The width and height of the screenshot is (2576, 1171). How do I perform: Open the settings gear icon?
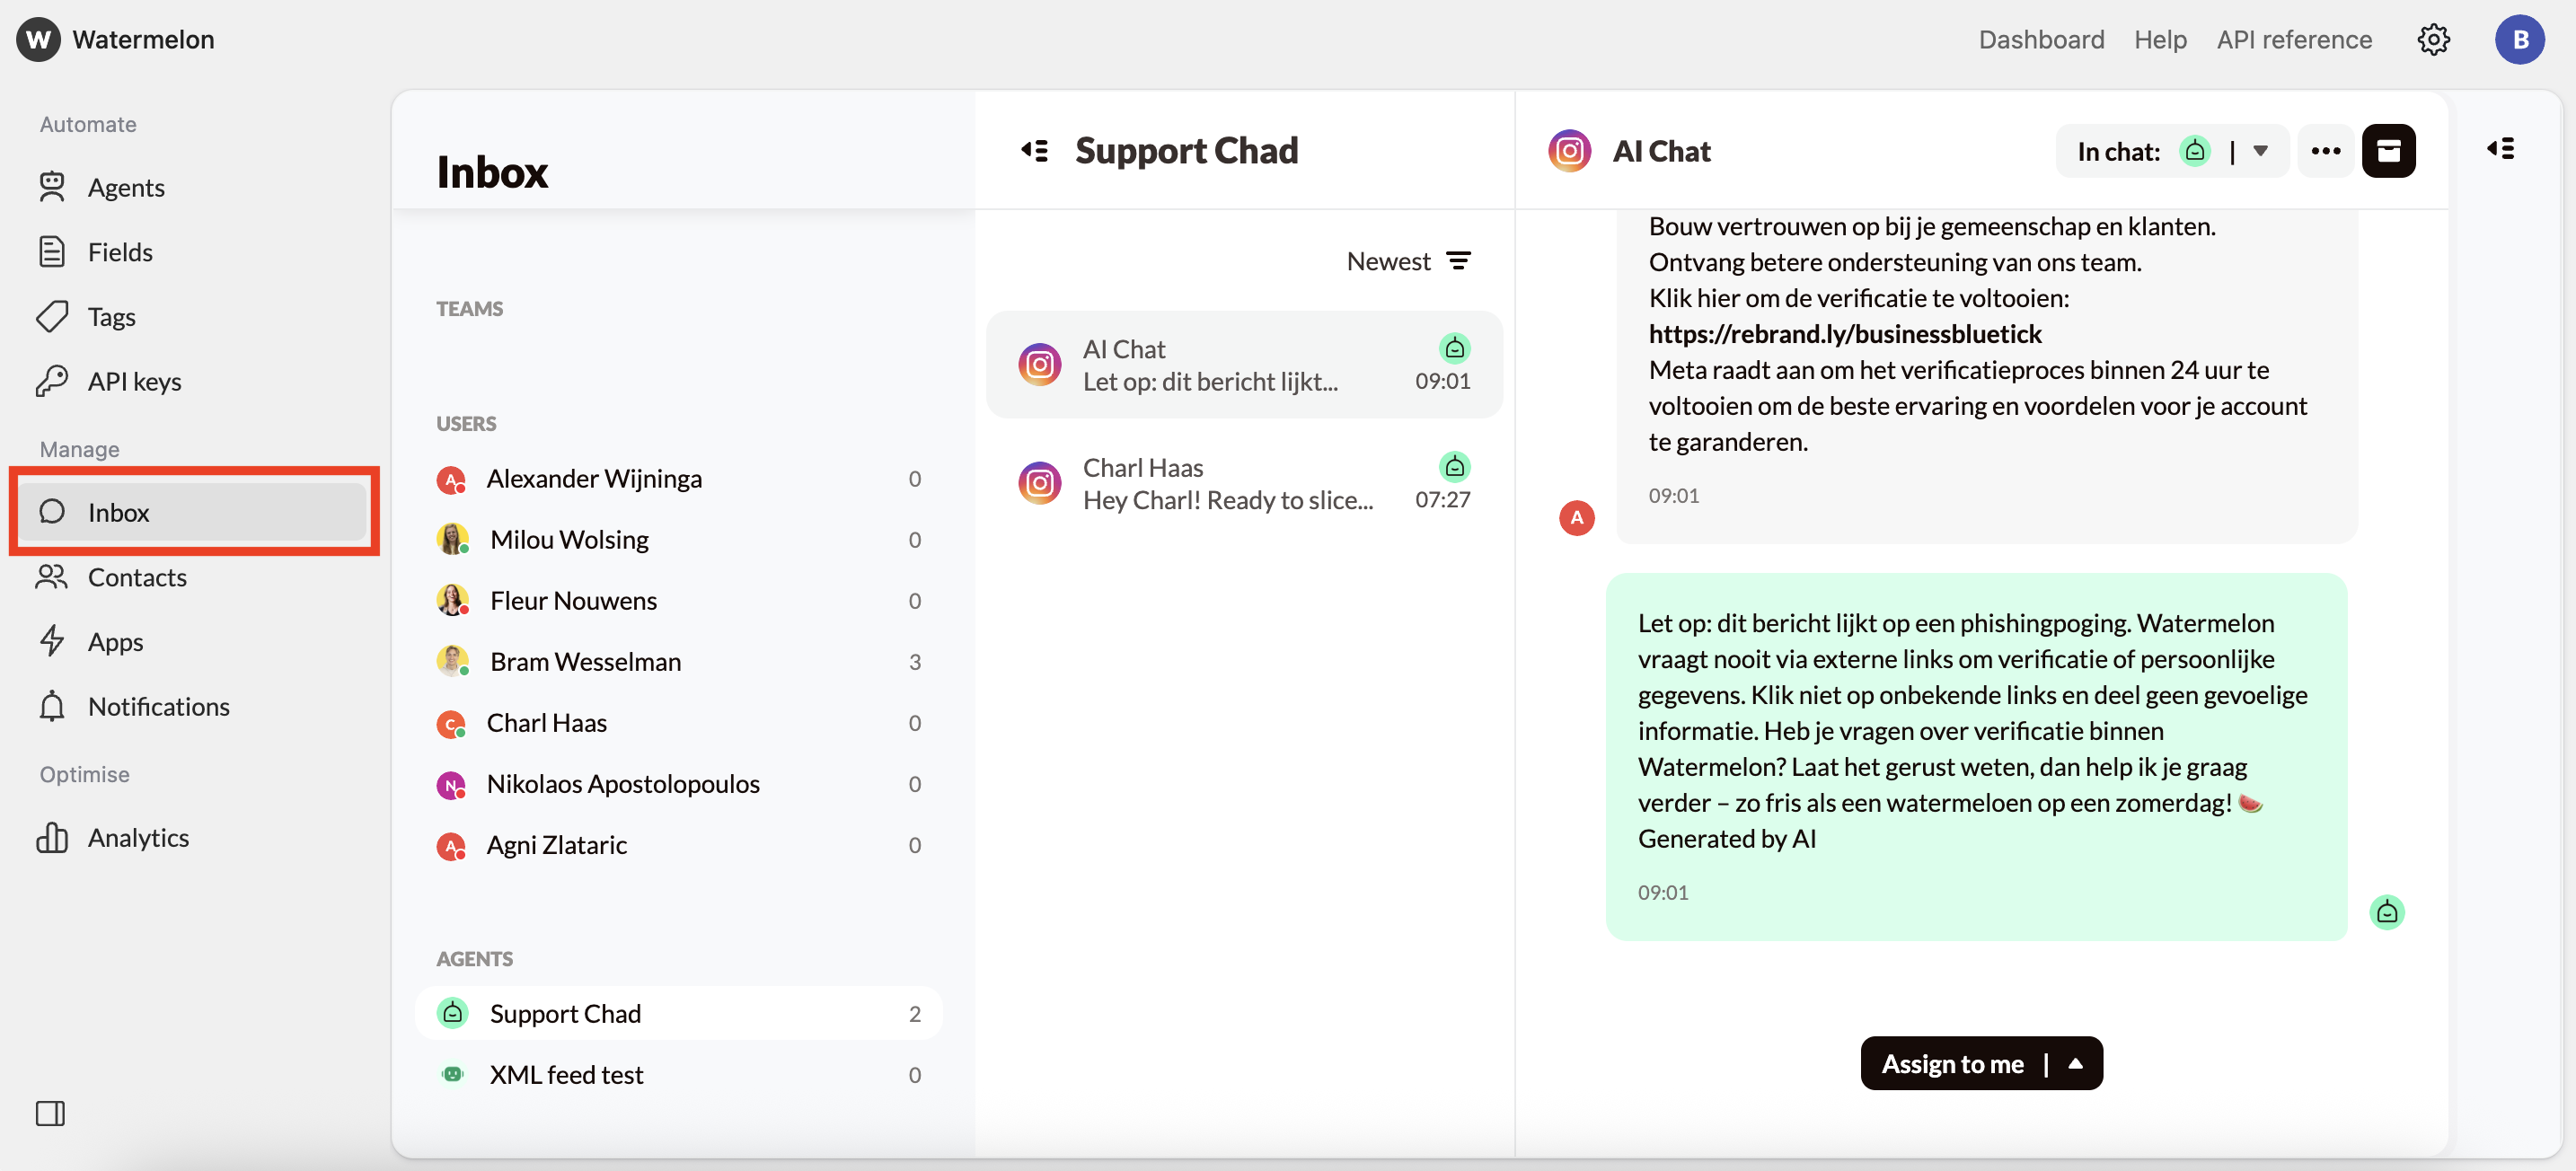click(x=2432, y=40)
